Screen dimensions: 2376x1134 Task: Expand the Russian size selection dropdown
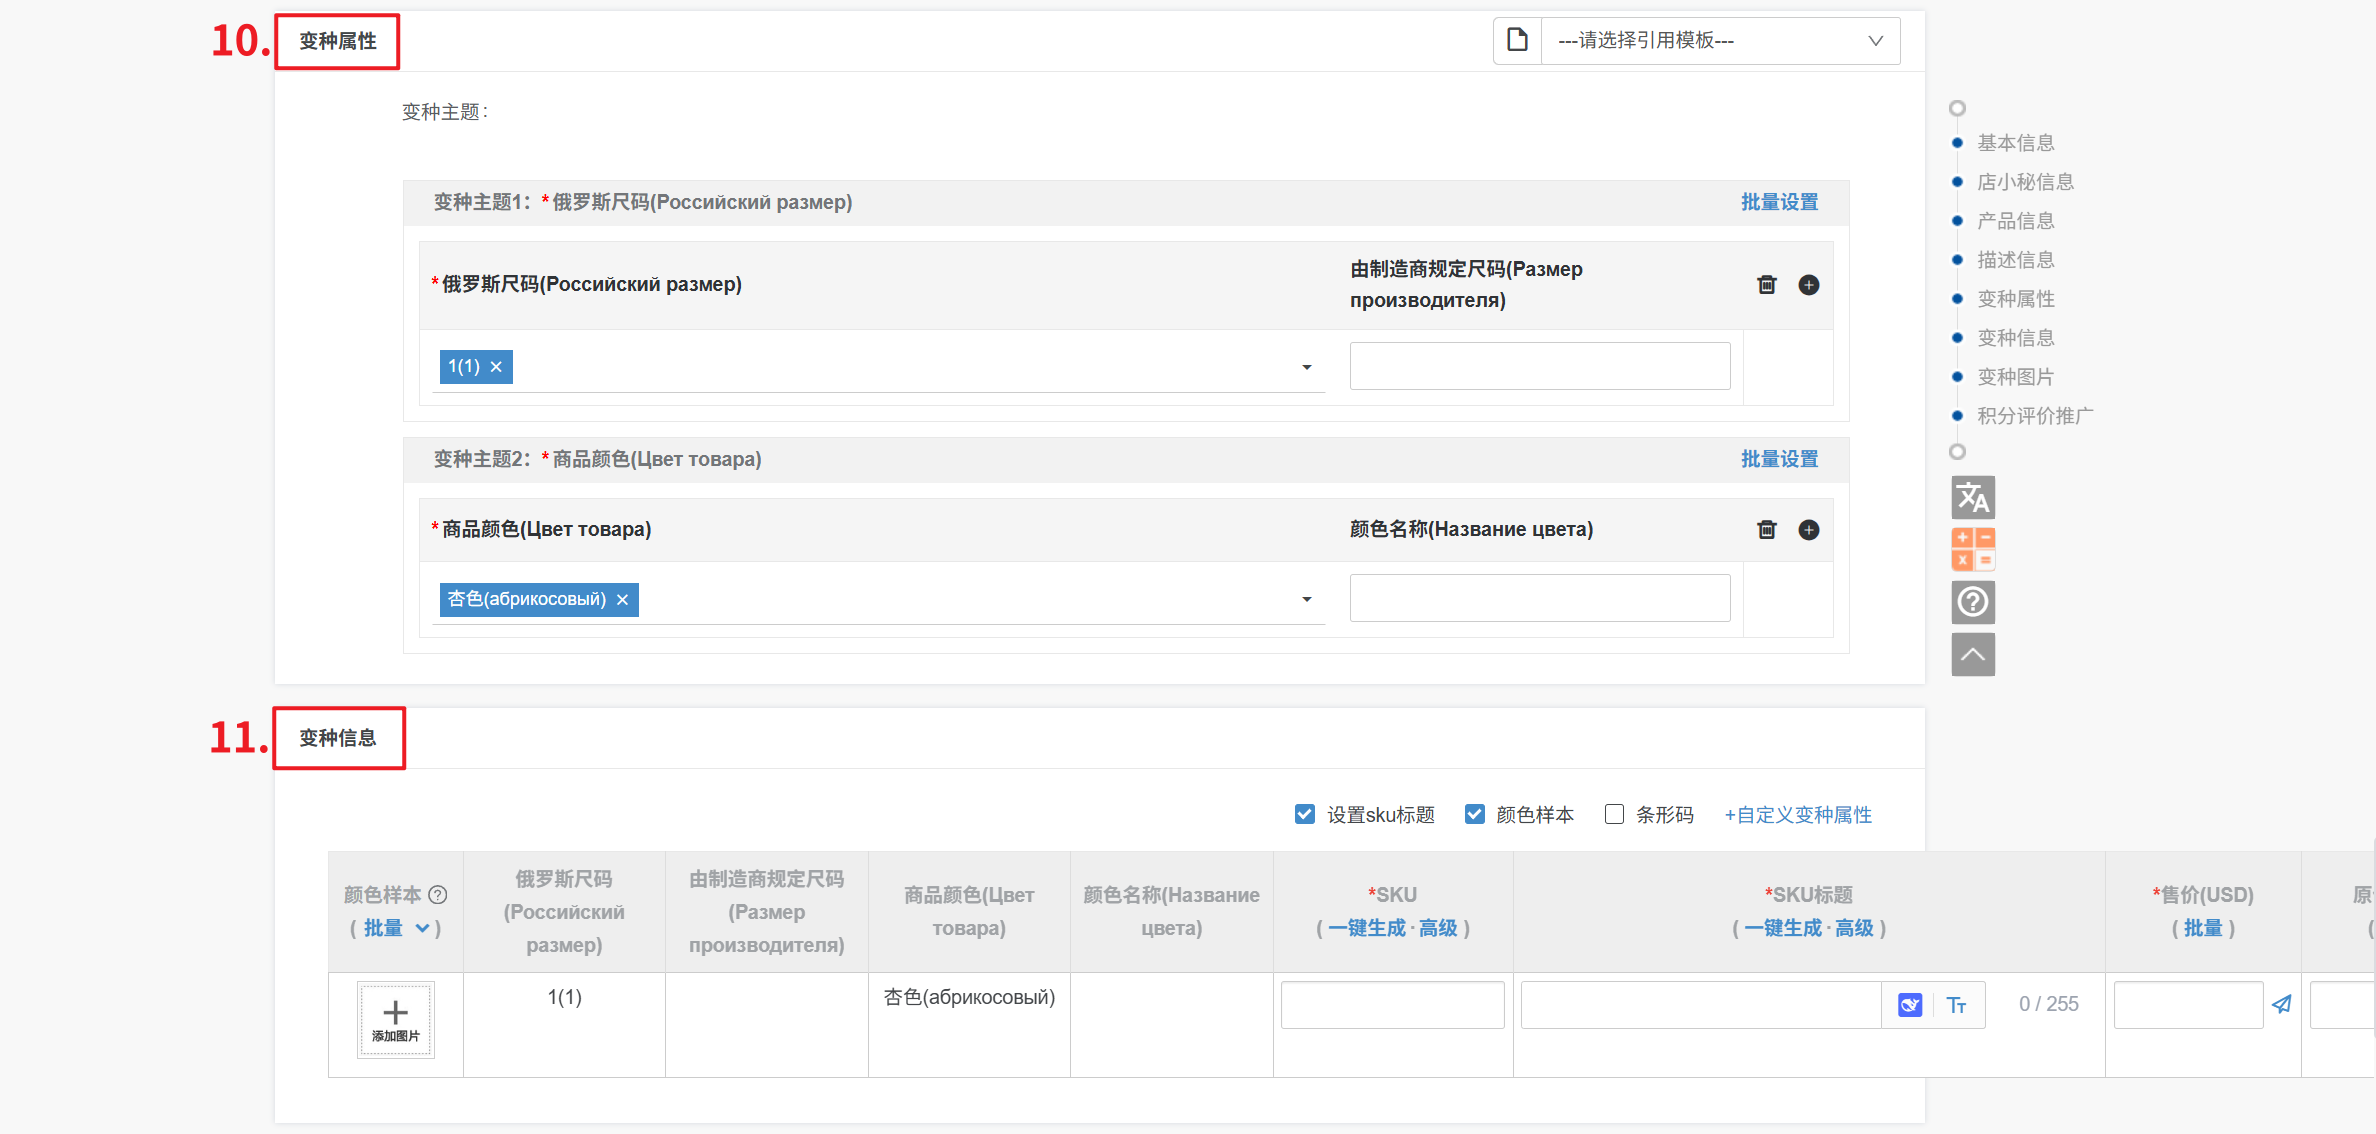[x=1306, y=367]
